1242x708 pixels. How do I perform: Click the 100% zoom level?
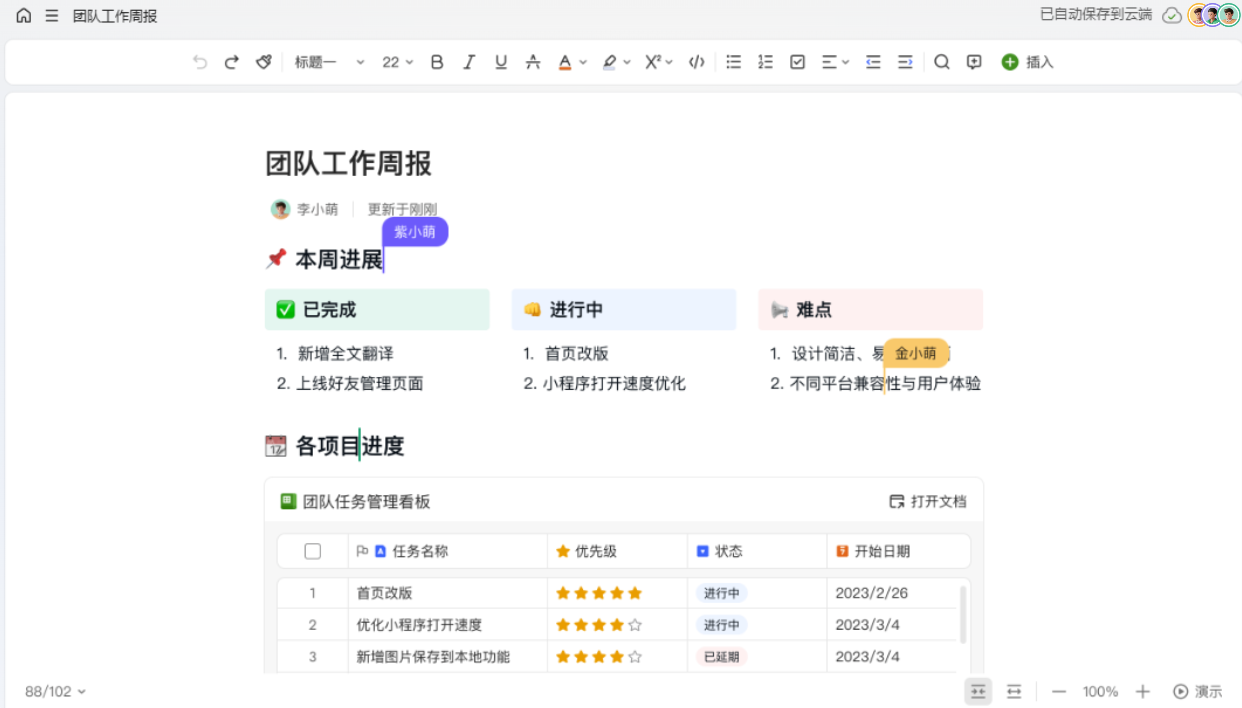(x=1100, y=691)
